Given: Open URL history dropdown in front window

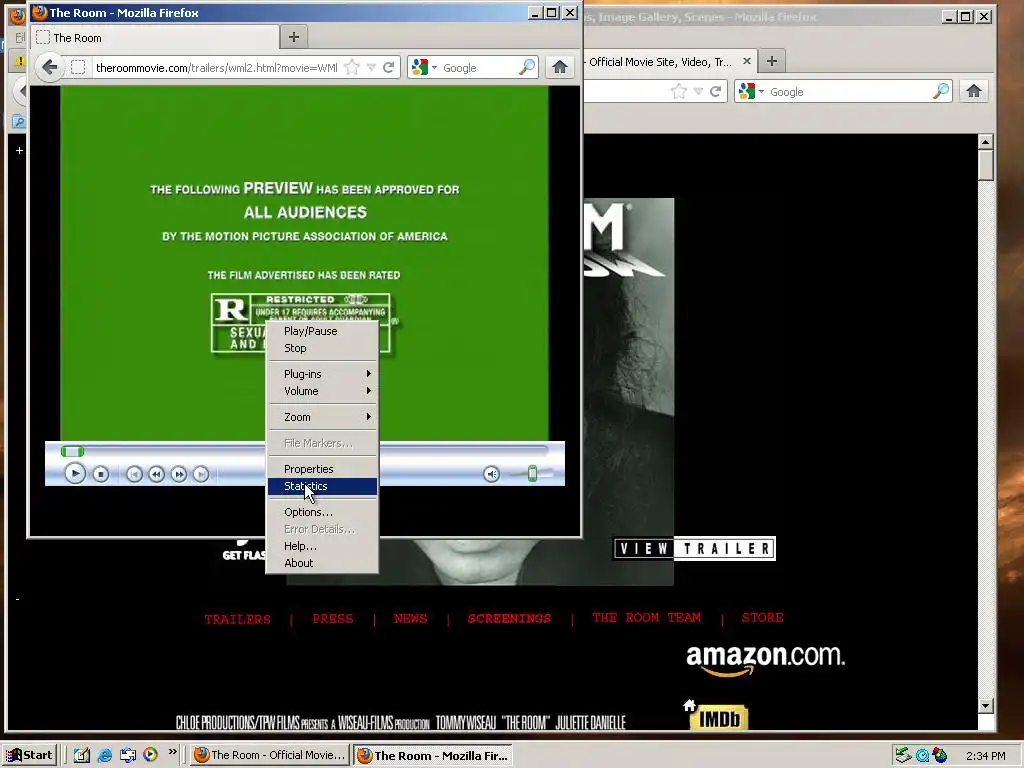Looking at the screenshot, I should (x=371, y=67).
